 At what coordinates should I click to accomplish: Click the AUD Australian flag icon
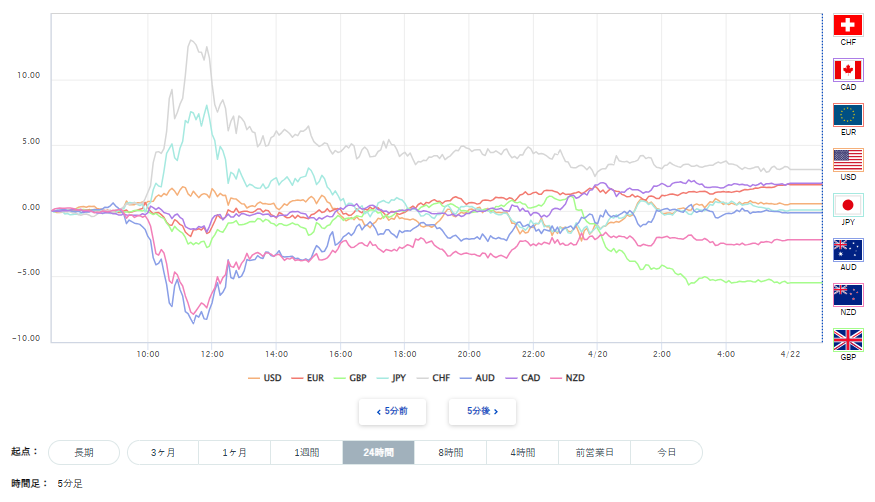848,250
